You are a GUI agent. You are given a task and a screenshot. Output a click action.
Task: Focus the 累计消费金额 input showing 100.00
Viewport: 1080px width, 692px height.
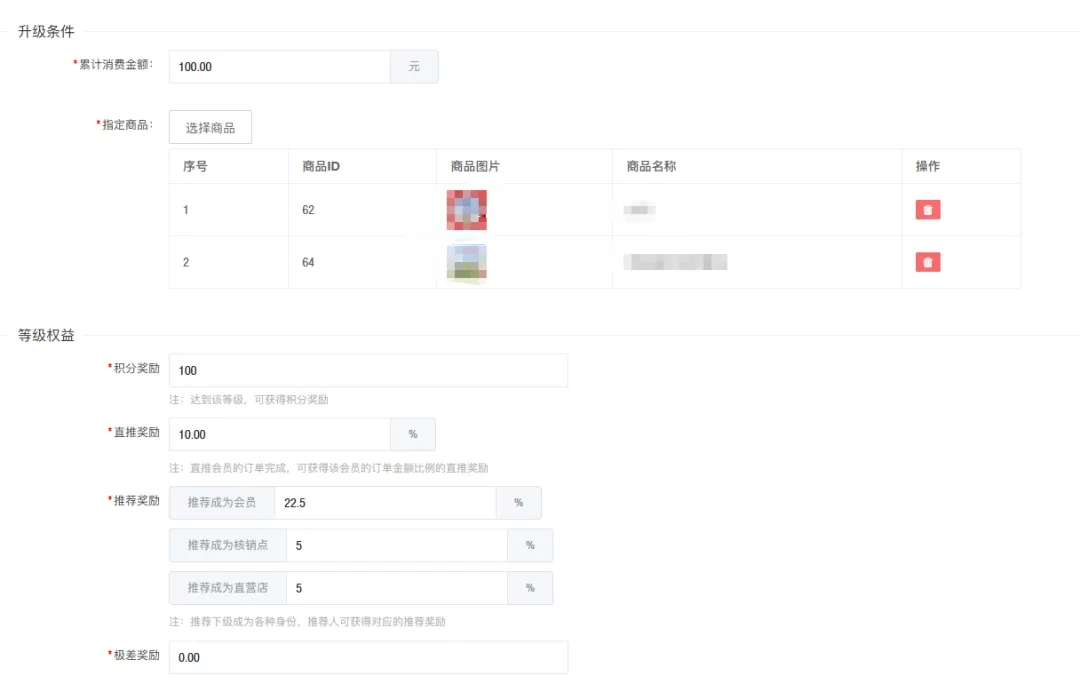point(280,66)
